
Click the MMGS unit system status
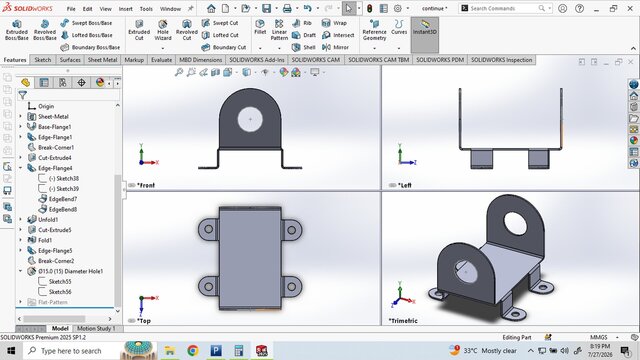[x=599, y=338]
